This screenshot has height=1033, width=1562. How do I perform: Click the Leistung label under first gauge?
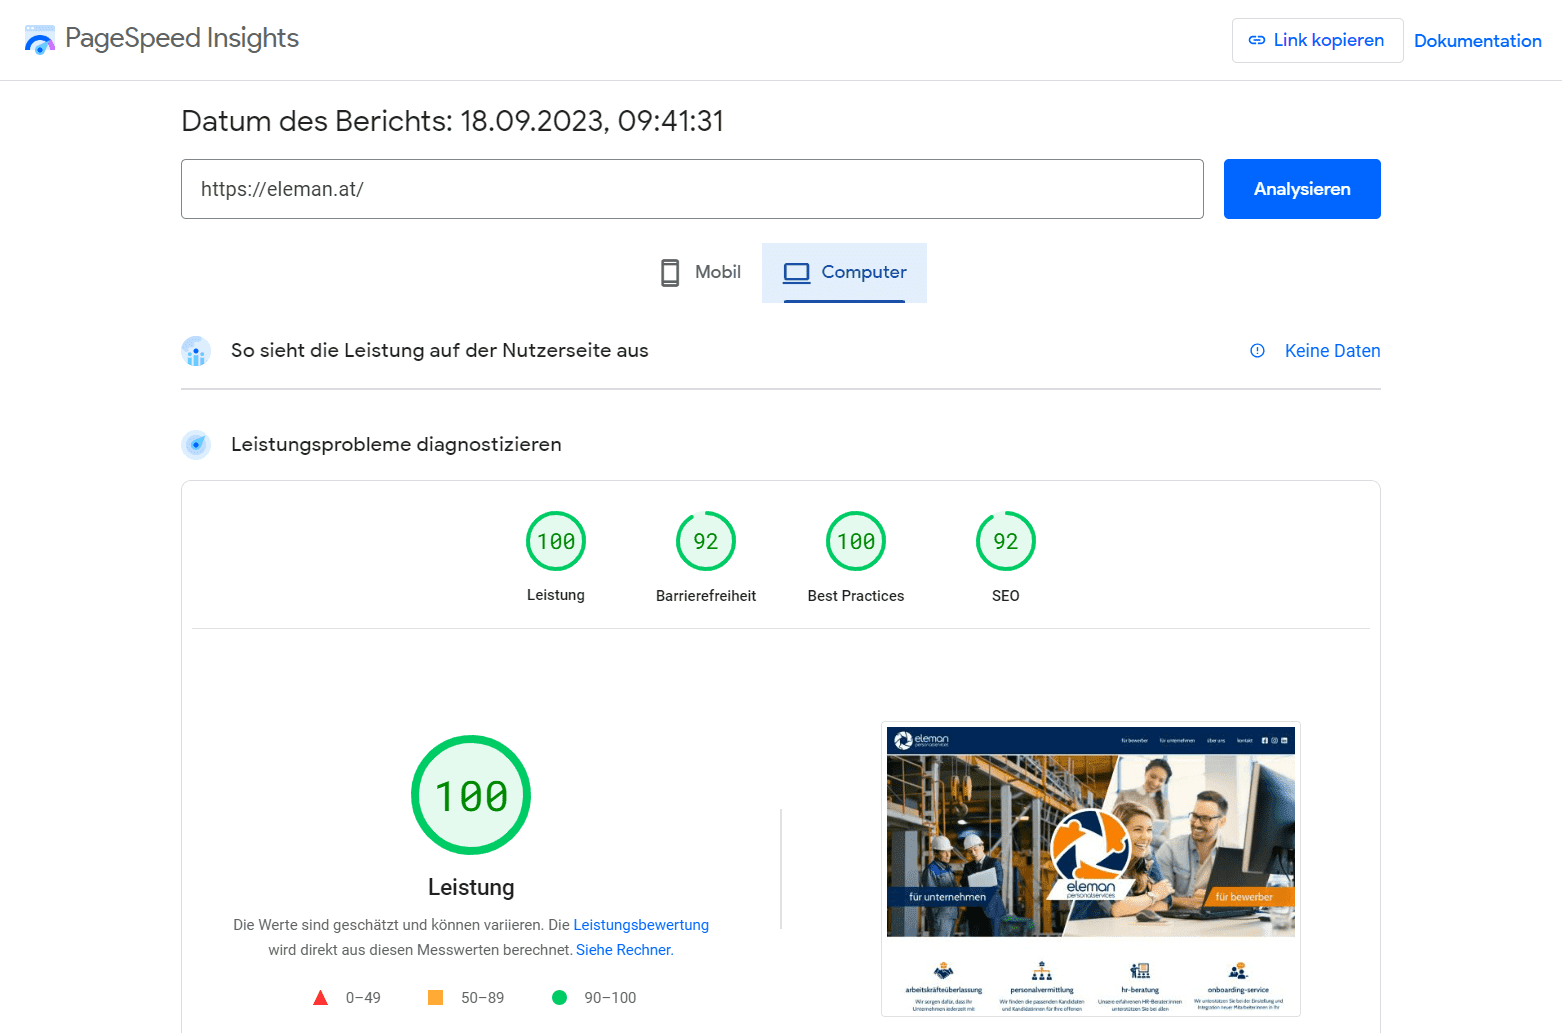pos(556,595)
